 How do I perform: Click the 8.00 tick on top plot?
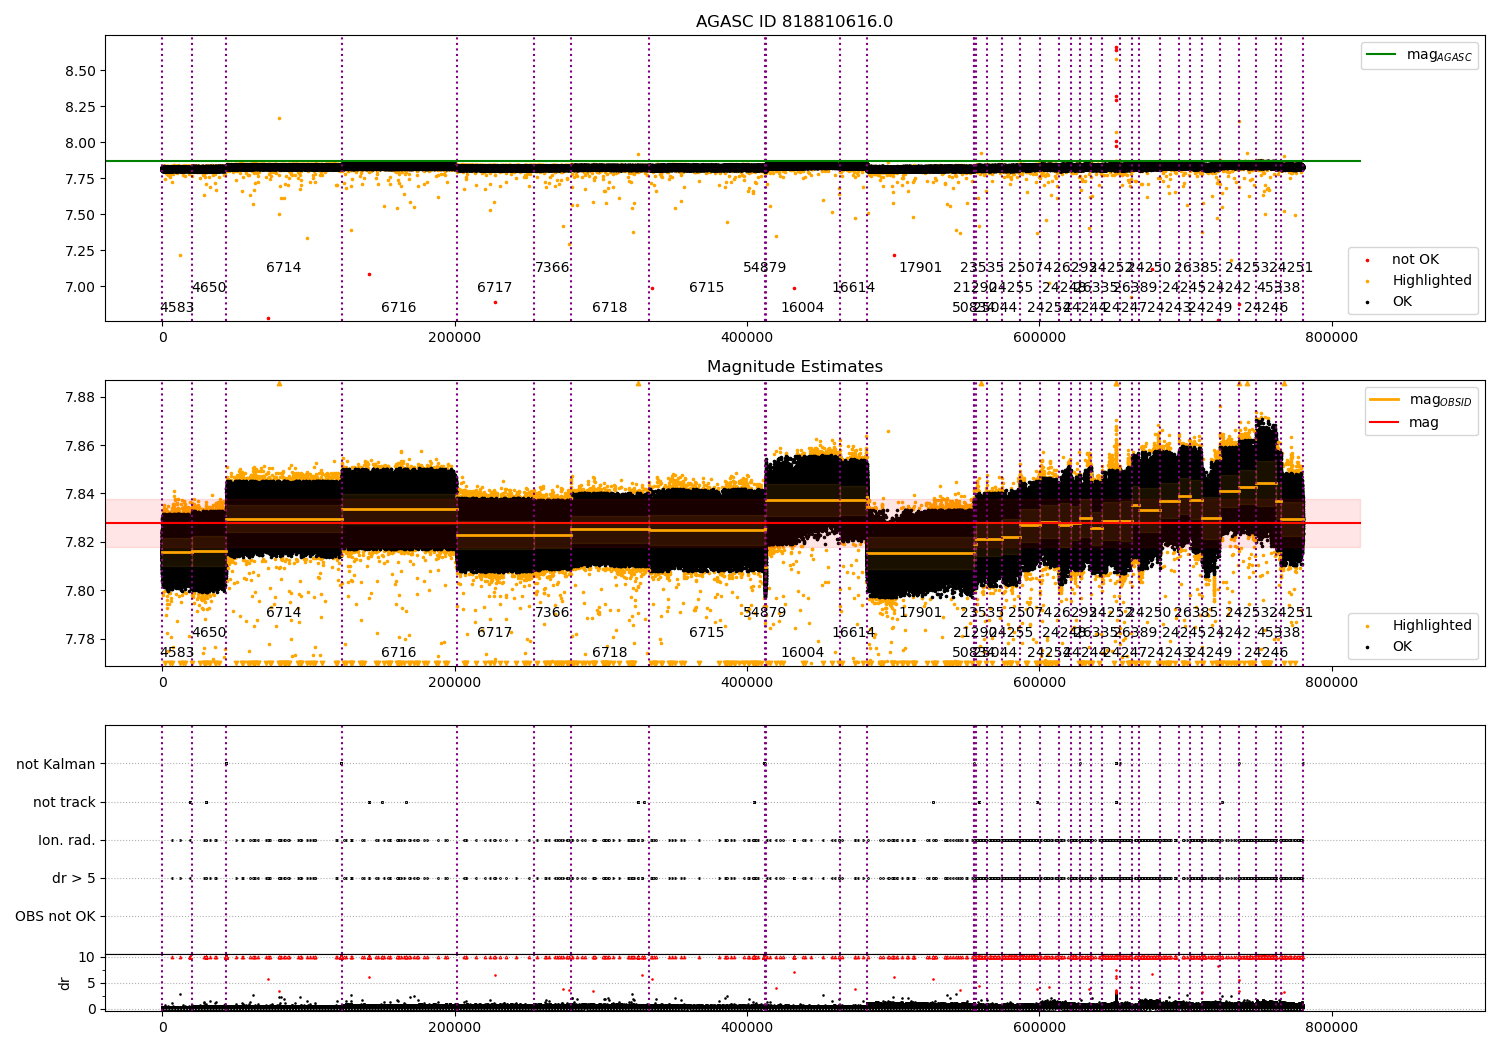click(x=80, y=143)
